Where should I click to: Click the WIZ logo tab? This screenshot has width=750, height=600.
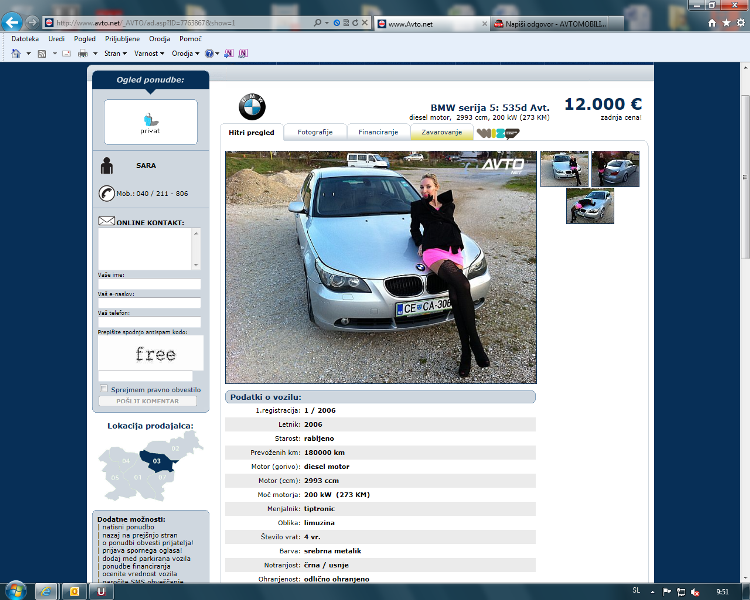(497, 133)
